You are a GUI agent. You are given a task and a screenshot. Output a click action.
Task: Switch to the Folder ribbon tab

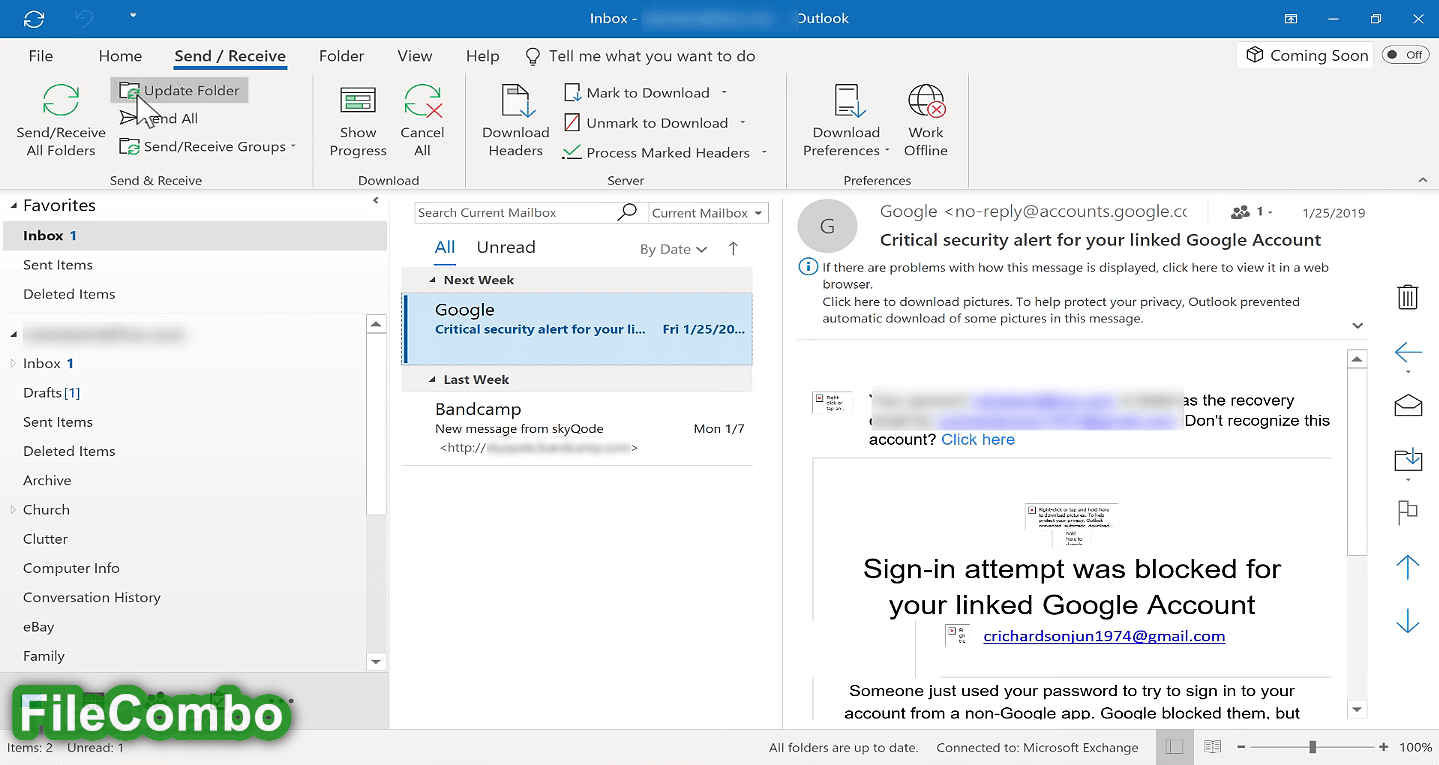pyautogui.click(x=342, y=56)
